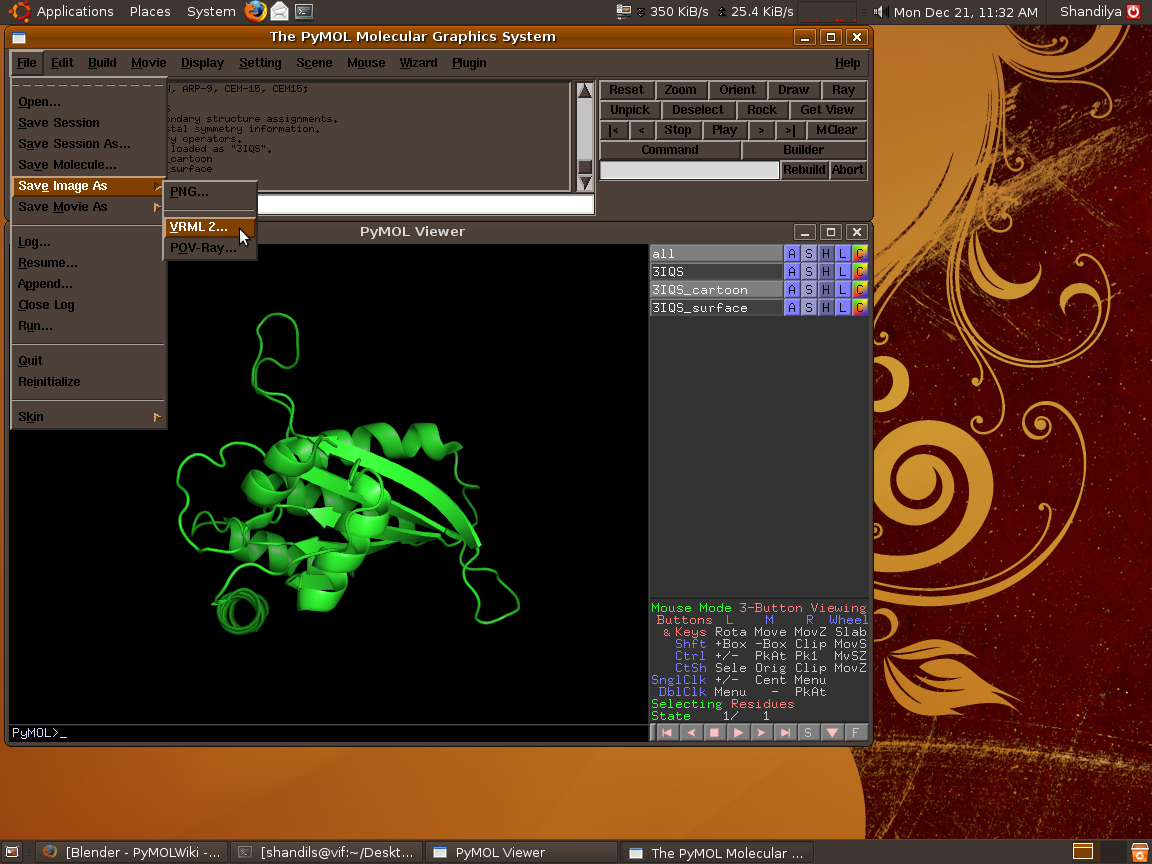Click the PyMOL command line in the viewer

point(328,733)
